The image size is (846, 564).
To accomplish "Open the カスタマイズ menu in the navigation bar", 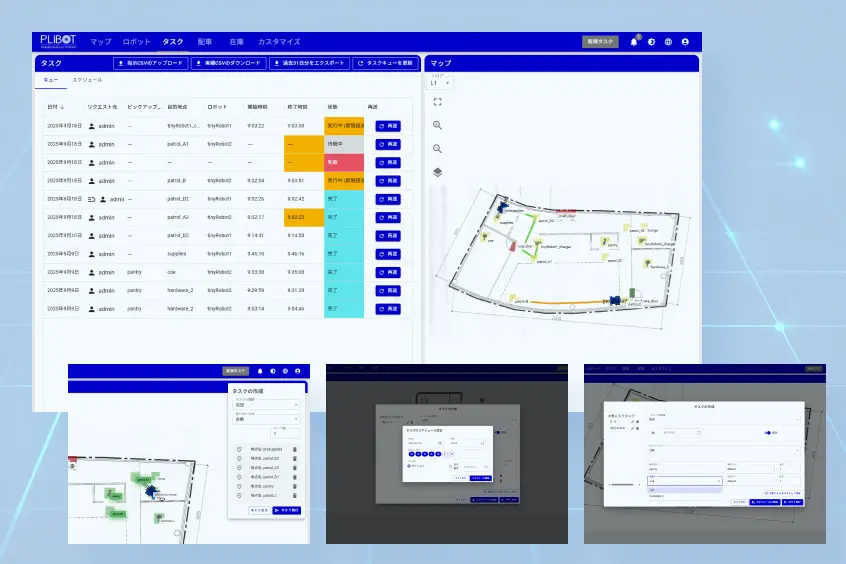I will (x=279, y=42).
